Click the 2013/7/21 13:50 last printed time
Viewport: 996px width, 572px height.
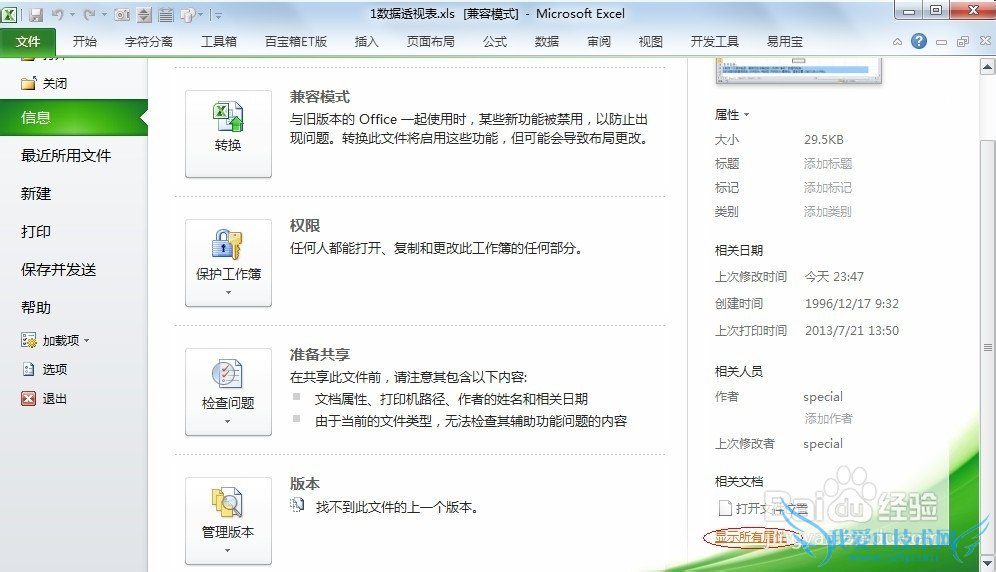pyautogui.click(x=852, y=331)
